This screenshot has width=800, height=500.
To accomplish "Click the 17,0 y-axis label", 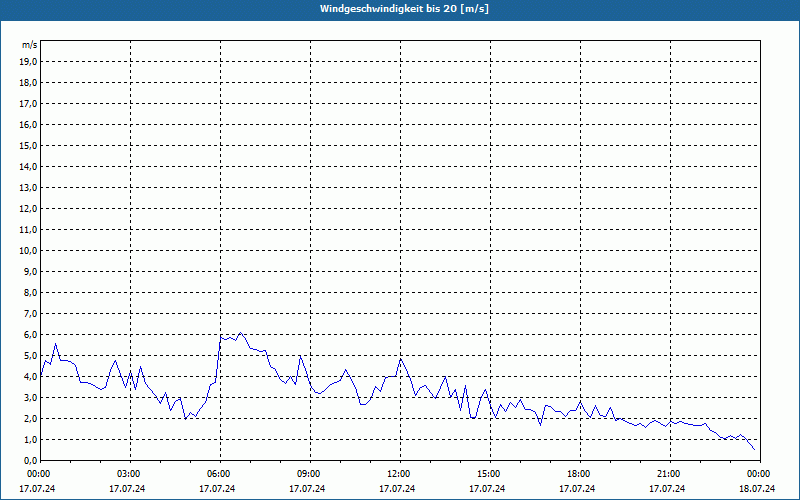I will pyautogui.click(x=28, y=104).
